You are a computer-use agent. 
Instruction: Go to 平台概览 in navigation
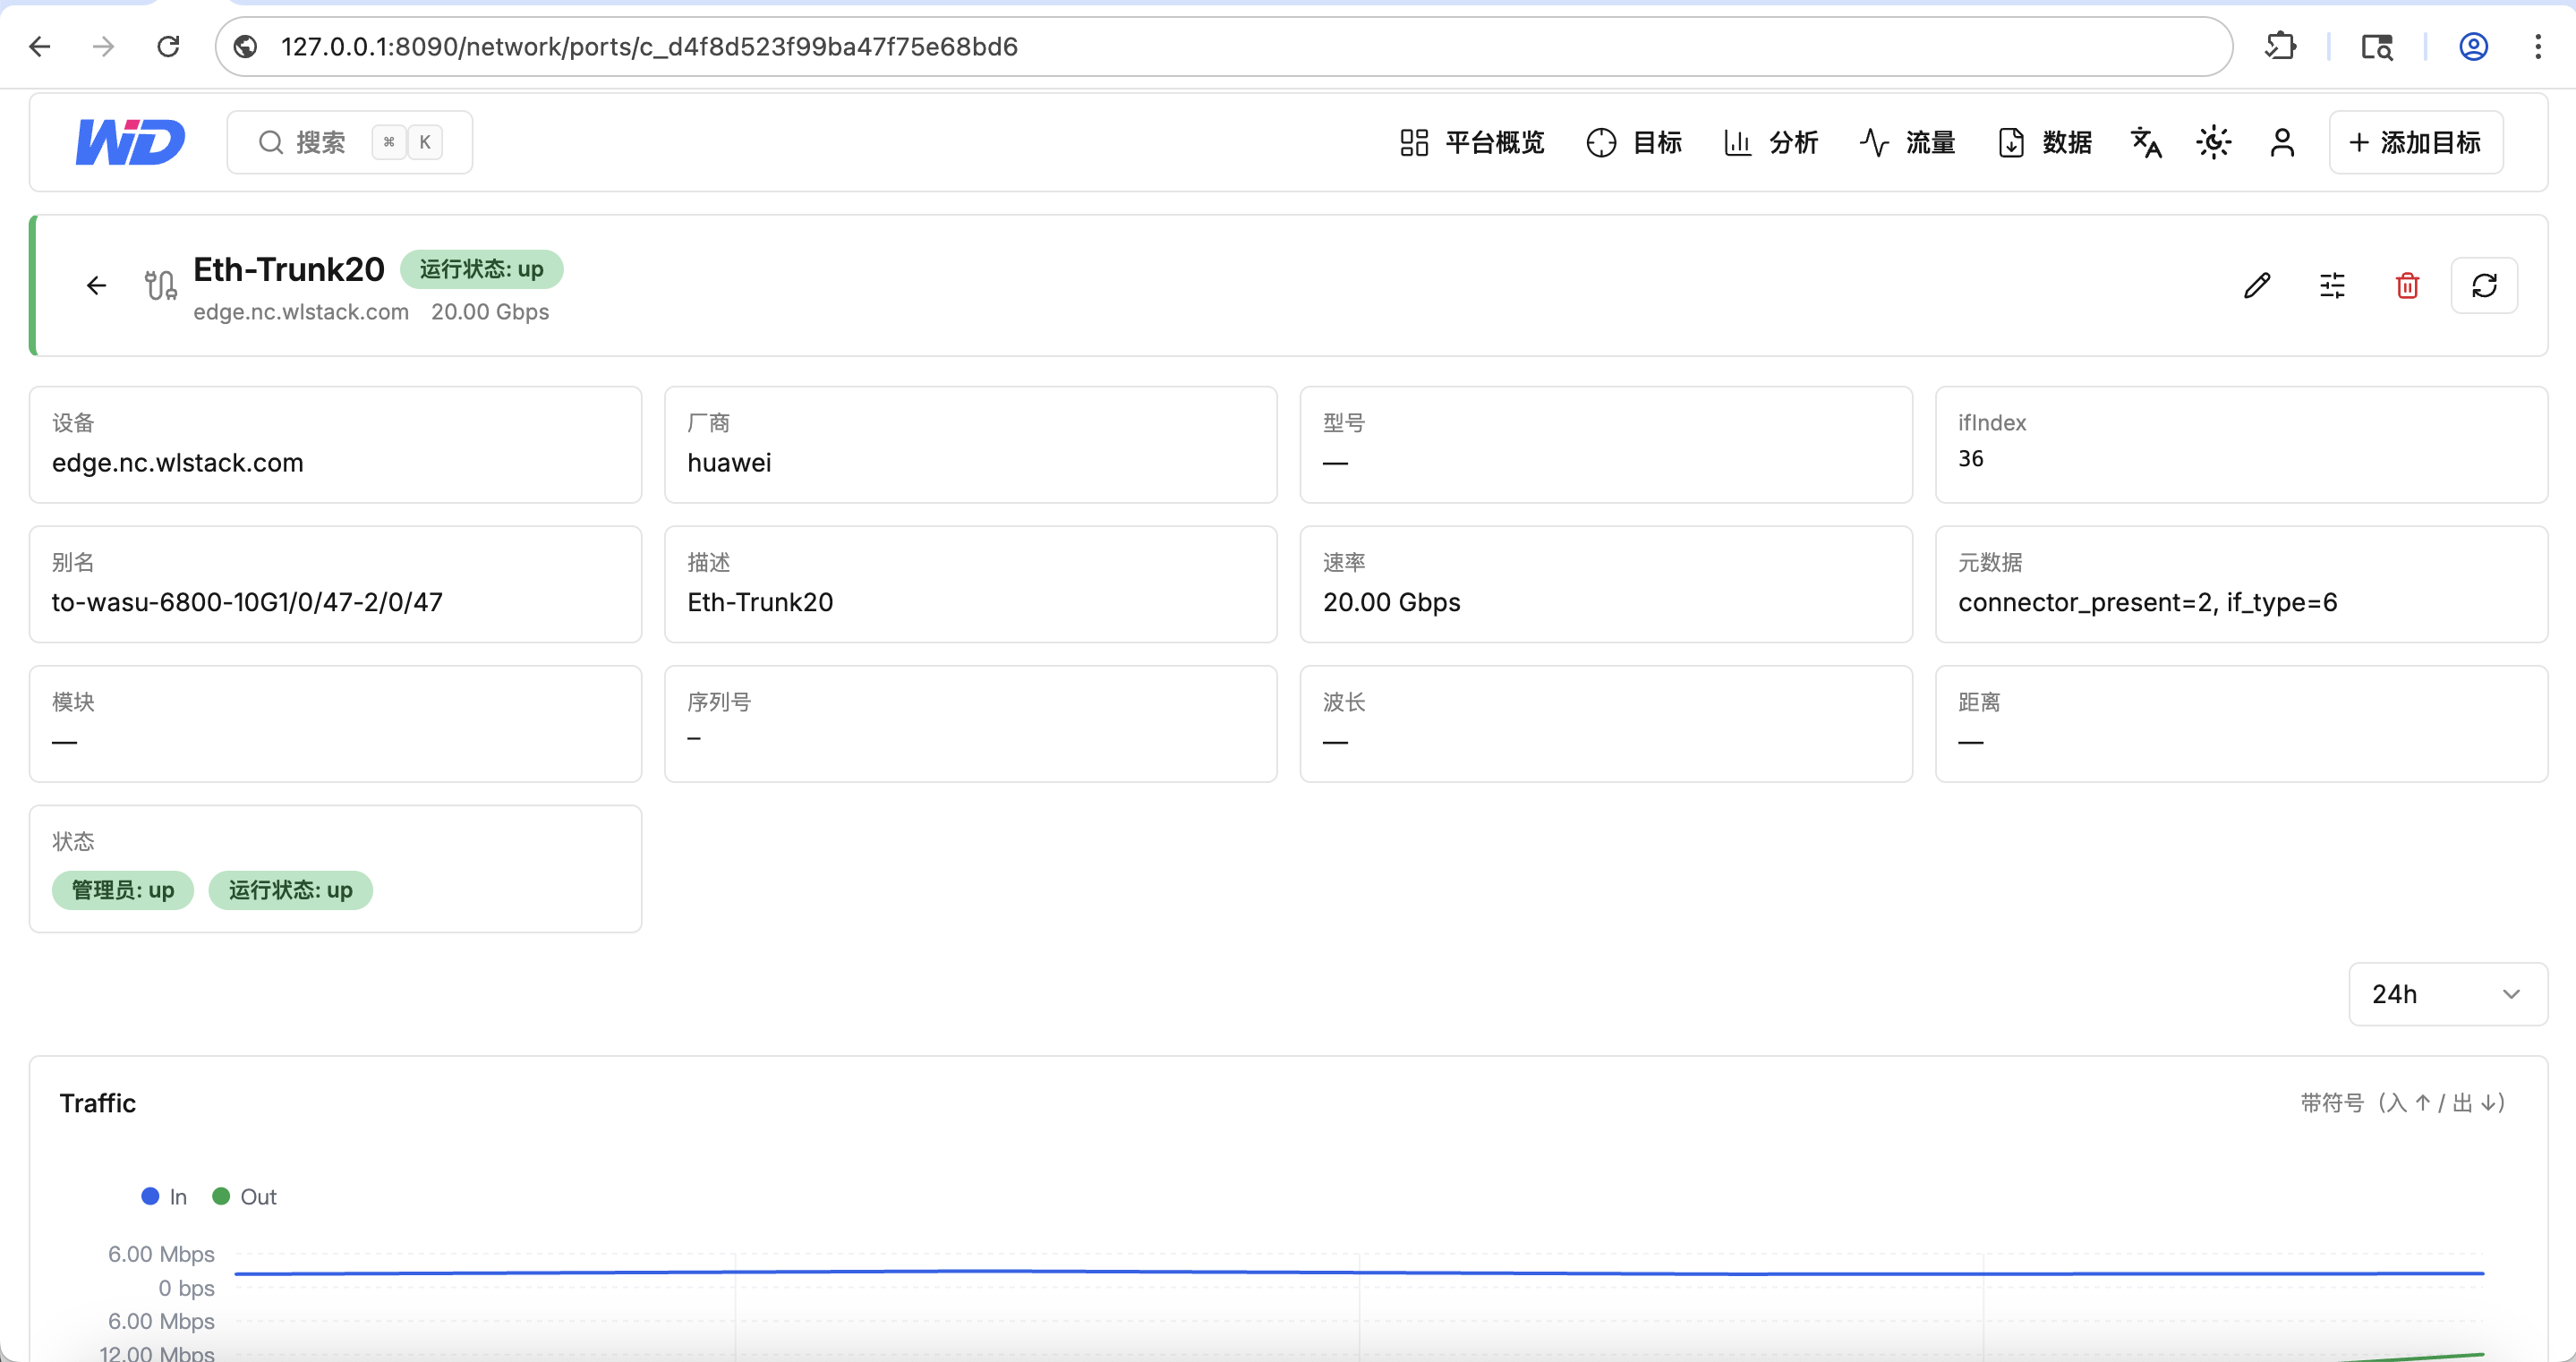[1472, 142]
